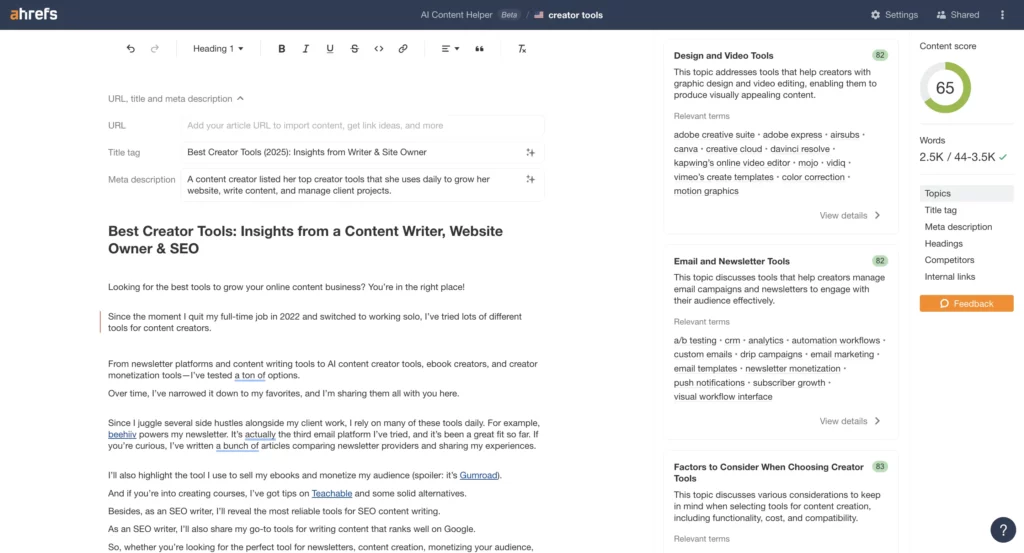Image resolution: width=1024 pixels, height=553 pixels.
Task: Click the main article heading
Action: (305, 240)
